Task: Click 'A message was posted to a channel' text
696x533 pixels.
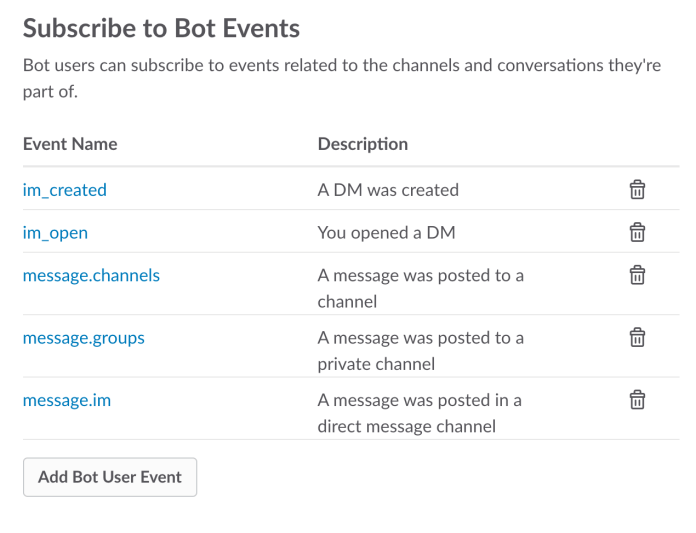Action: tap(420, 288)
